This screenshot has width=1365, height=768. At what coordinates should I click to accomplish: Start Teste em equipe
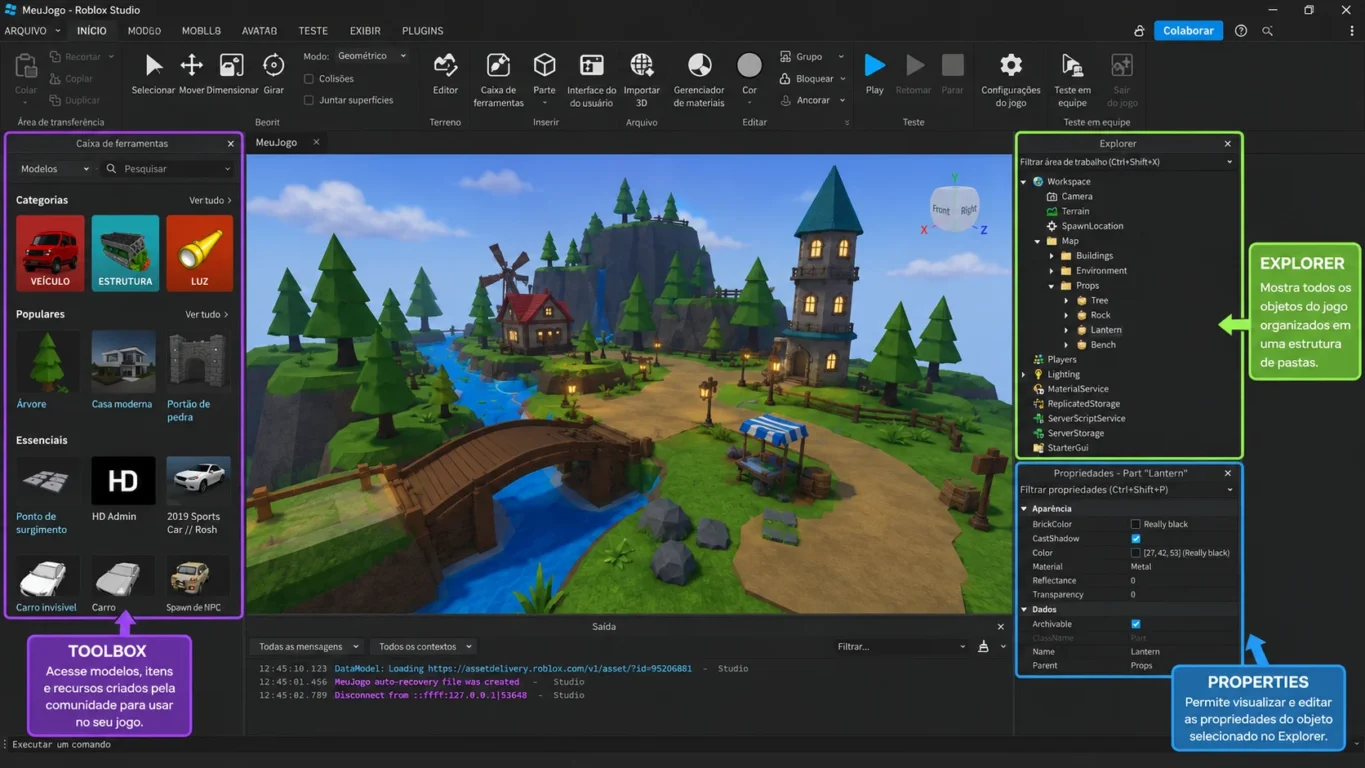coord(1071,80)
